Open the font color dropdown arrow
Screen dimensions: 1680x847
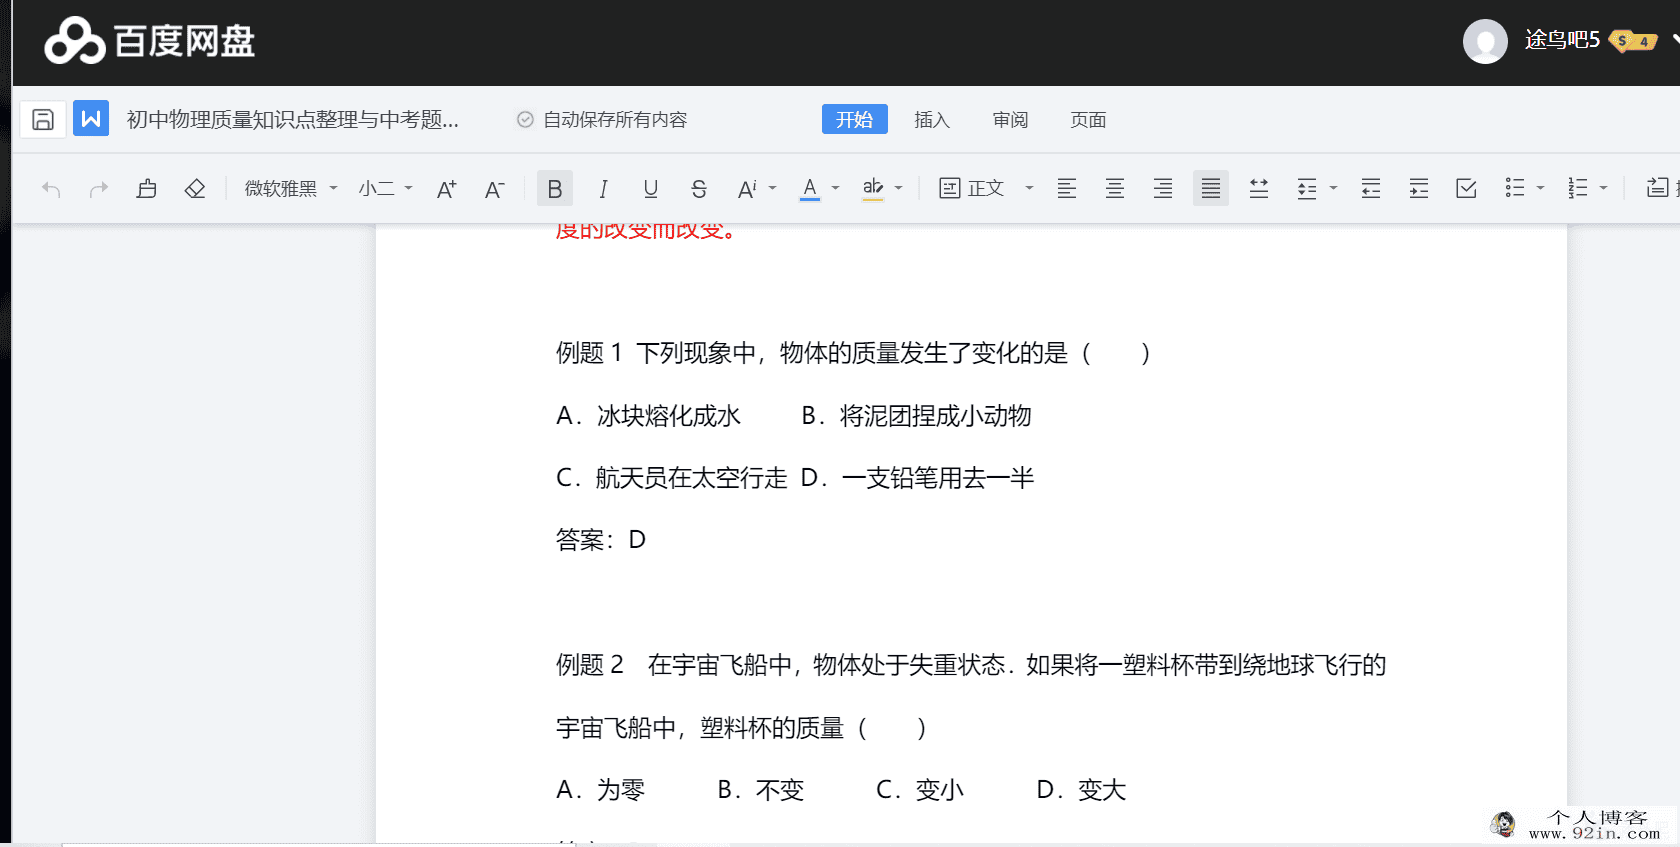click(836, 188)
